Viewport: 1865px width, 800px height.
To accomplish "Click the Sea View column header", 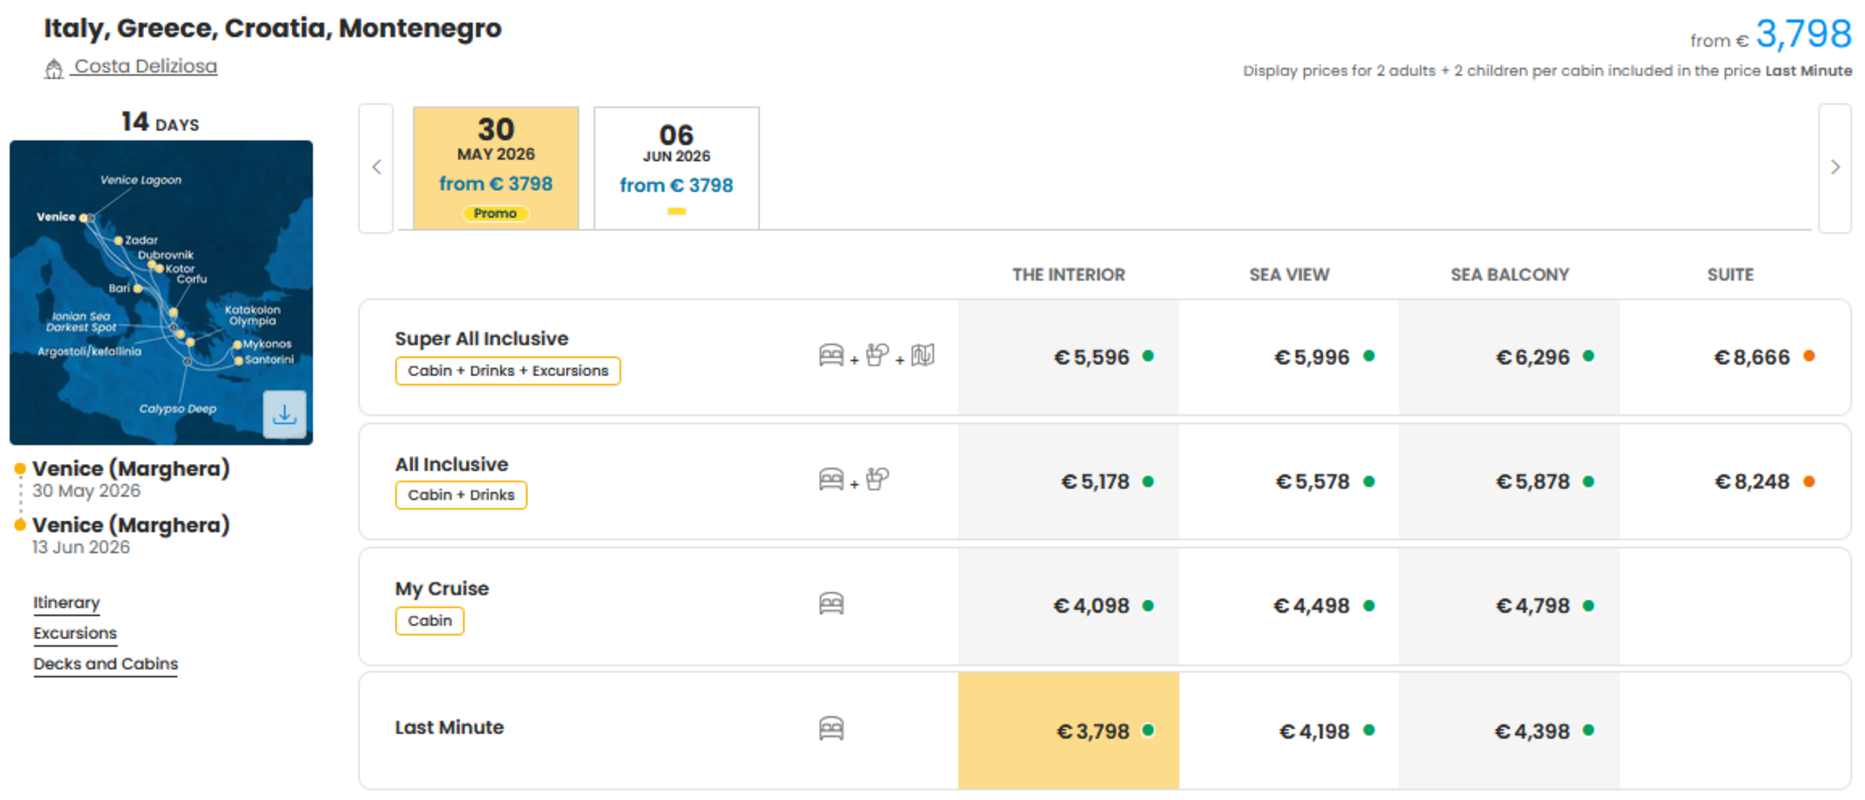I will click(x=1289, y=275).
